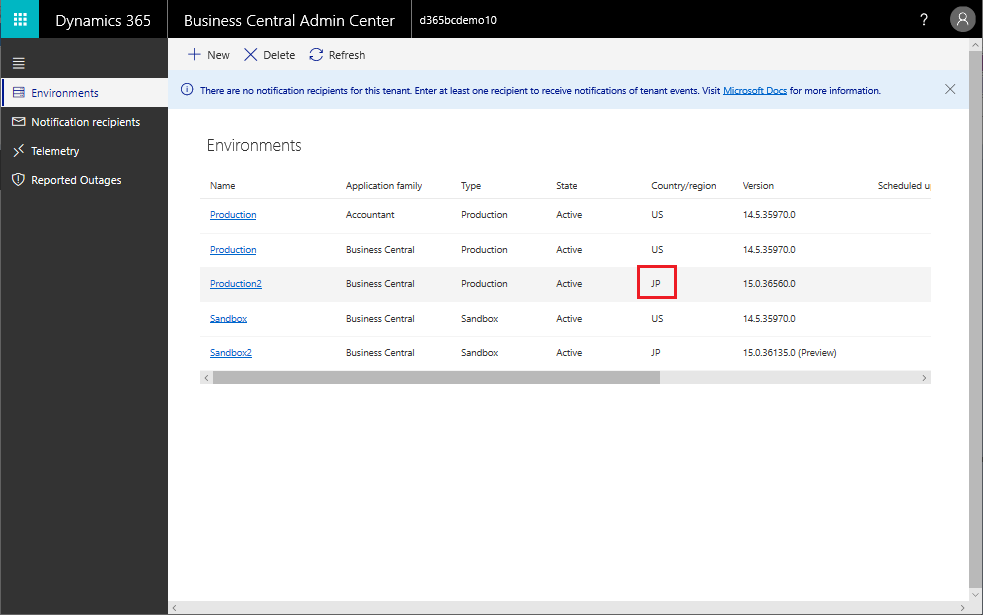
Task: Click the Active state in Production2 row
Action: (569, 283)
